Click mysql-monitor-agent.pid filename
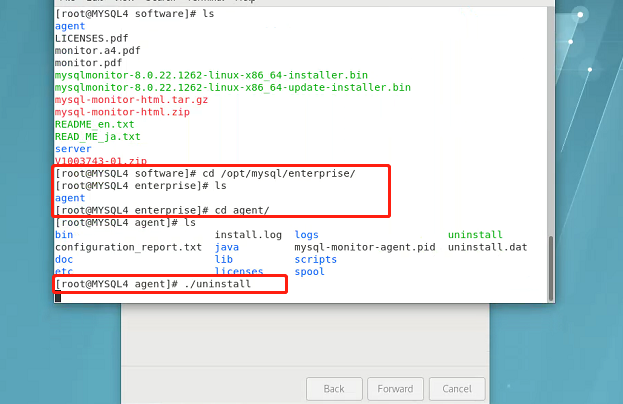 pyautogui.click(x=365, y=247)
